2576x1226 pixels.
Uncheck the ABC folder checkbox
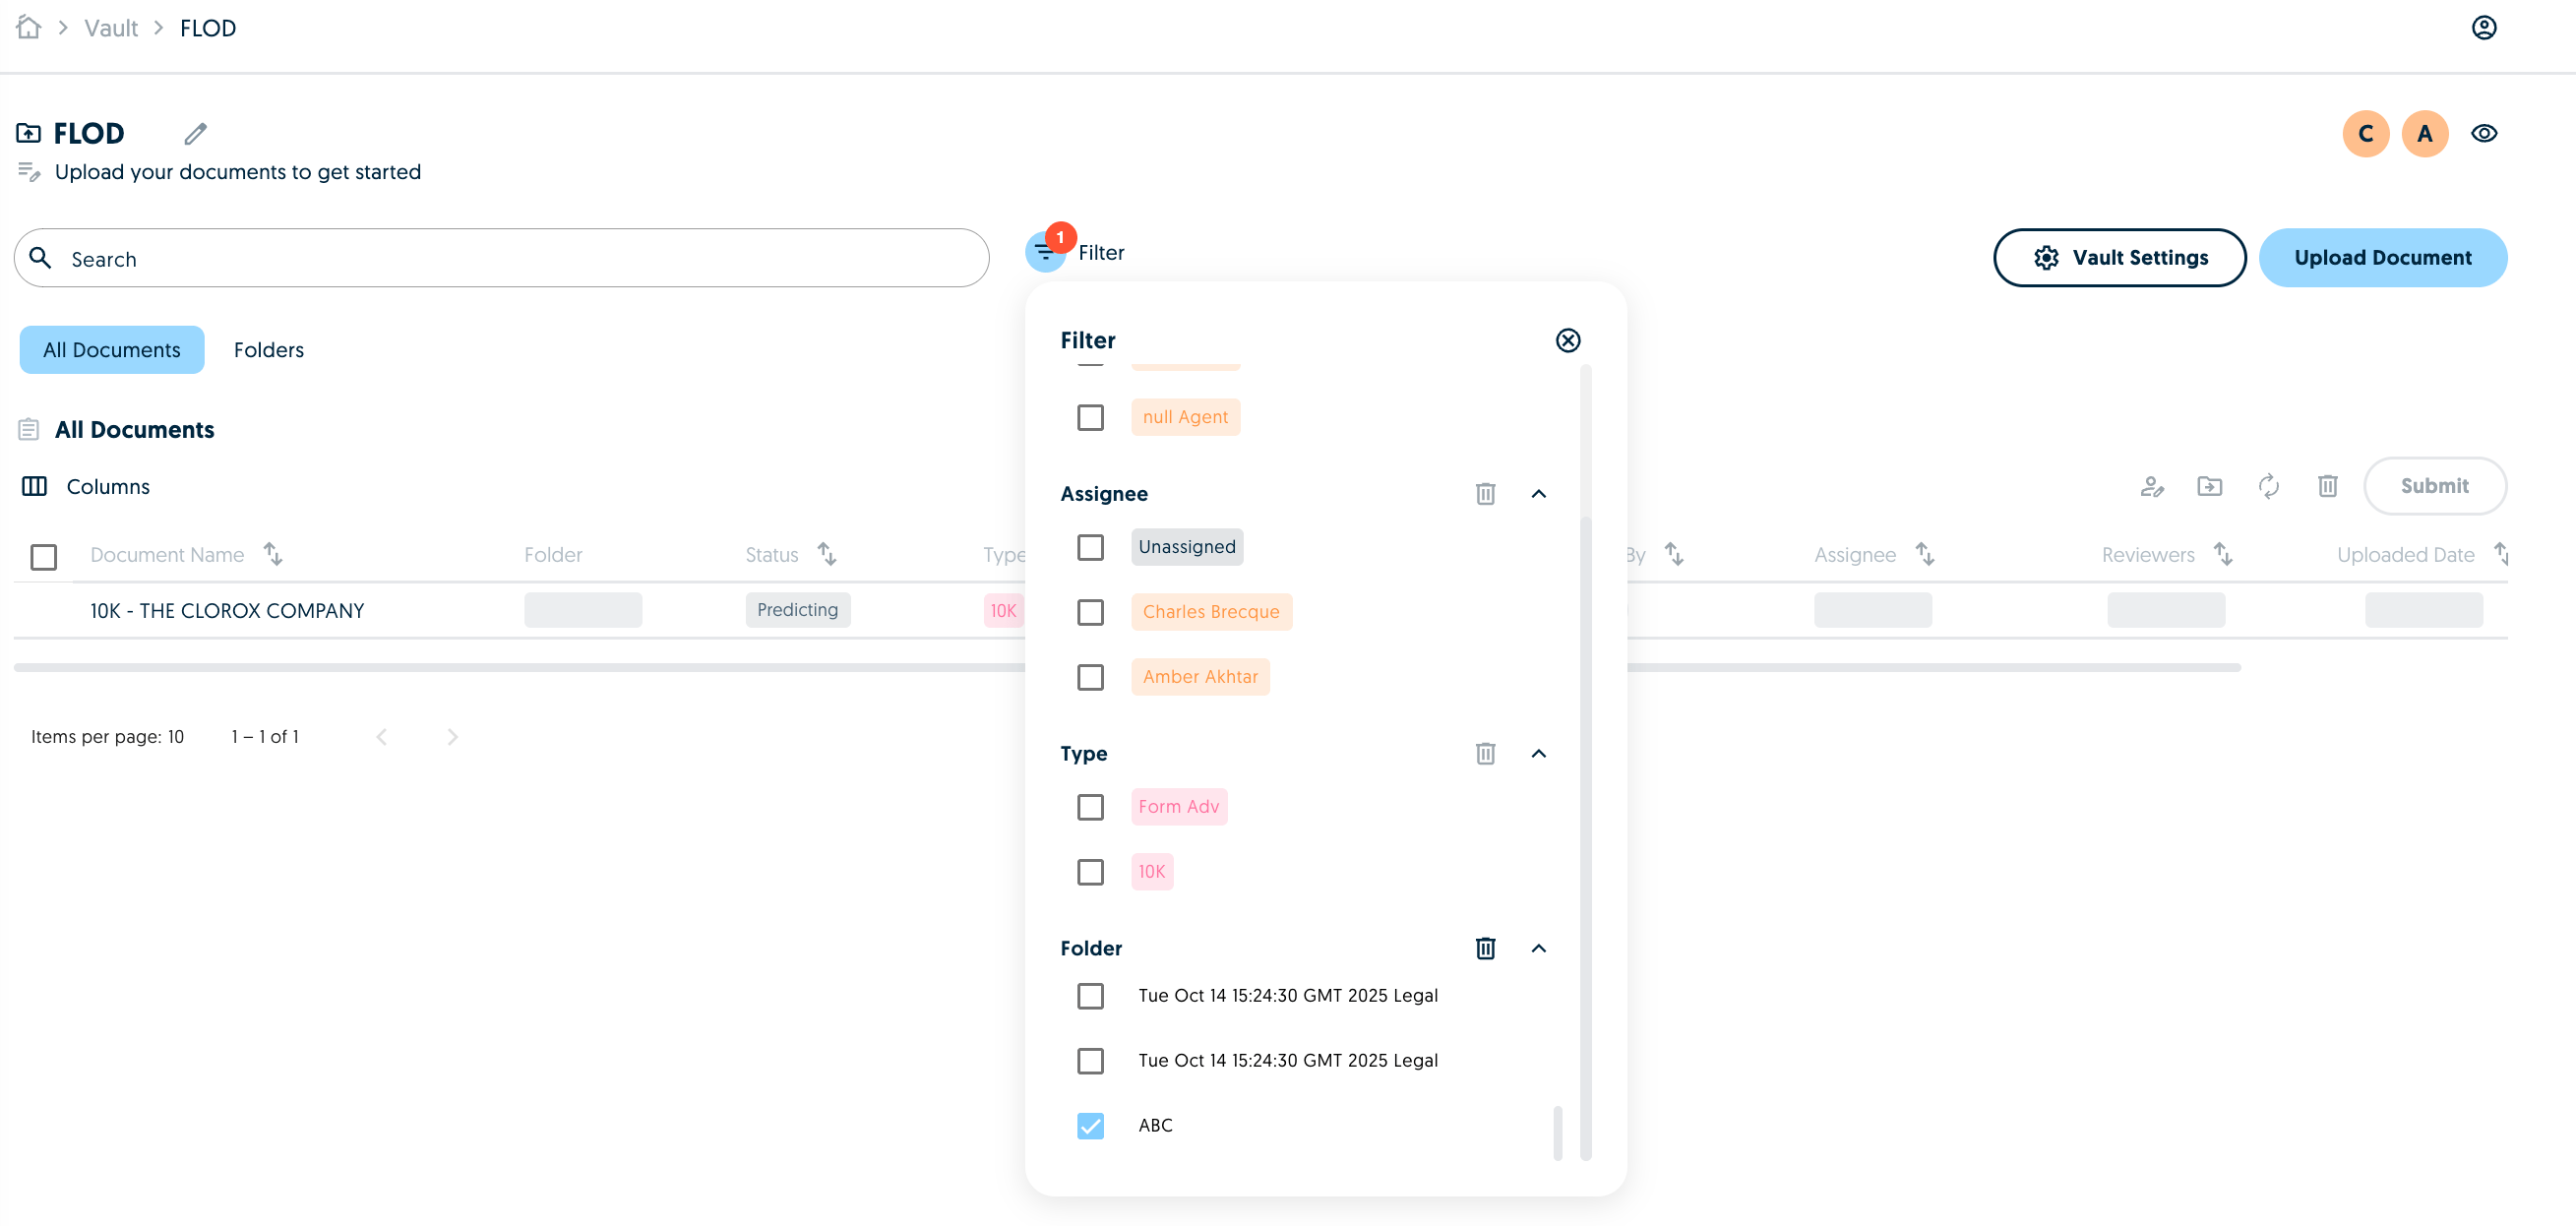click(x=1090, y=1126)
